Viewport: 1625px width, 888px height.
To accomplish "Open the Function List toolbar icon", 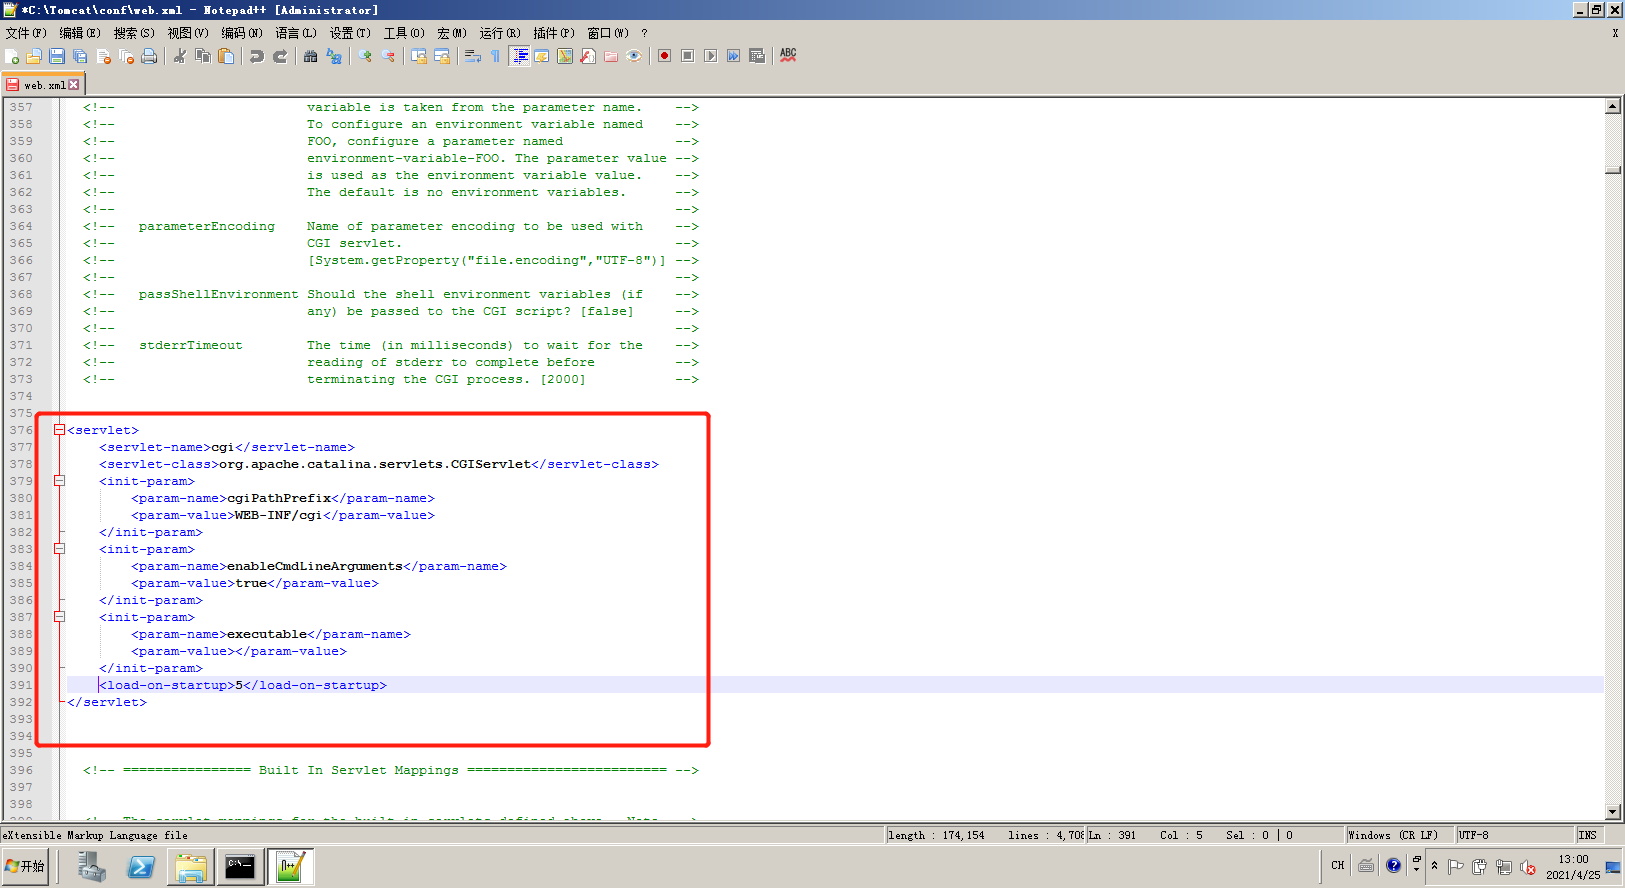I will coord(588,56).
